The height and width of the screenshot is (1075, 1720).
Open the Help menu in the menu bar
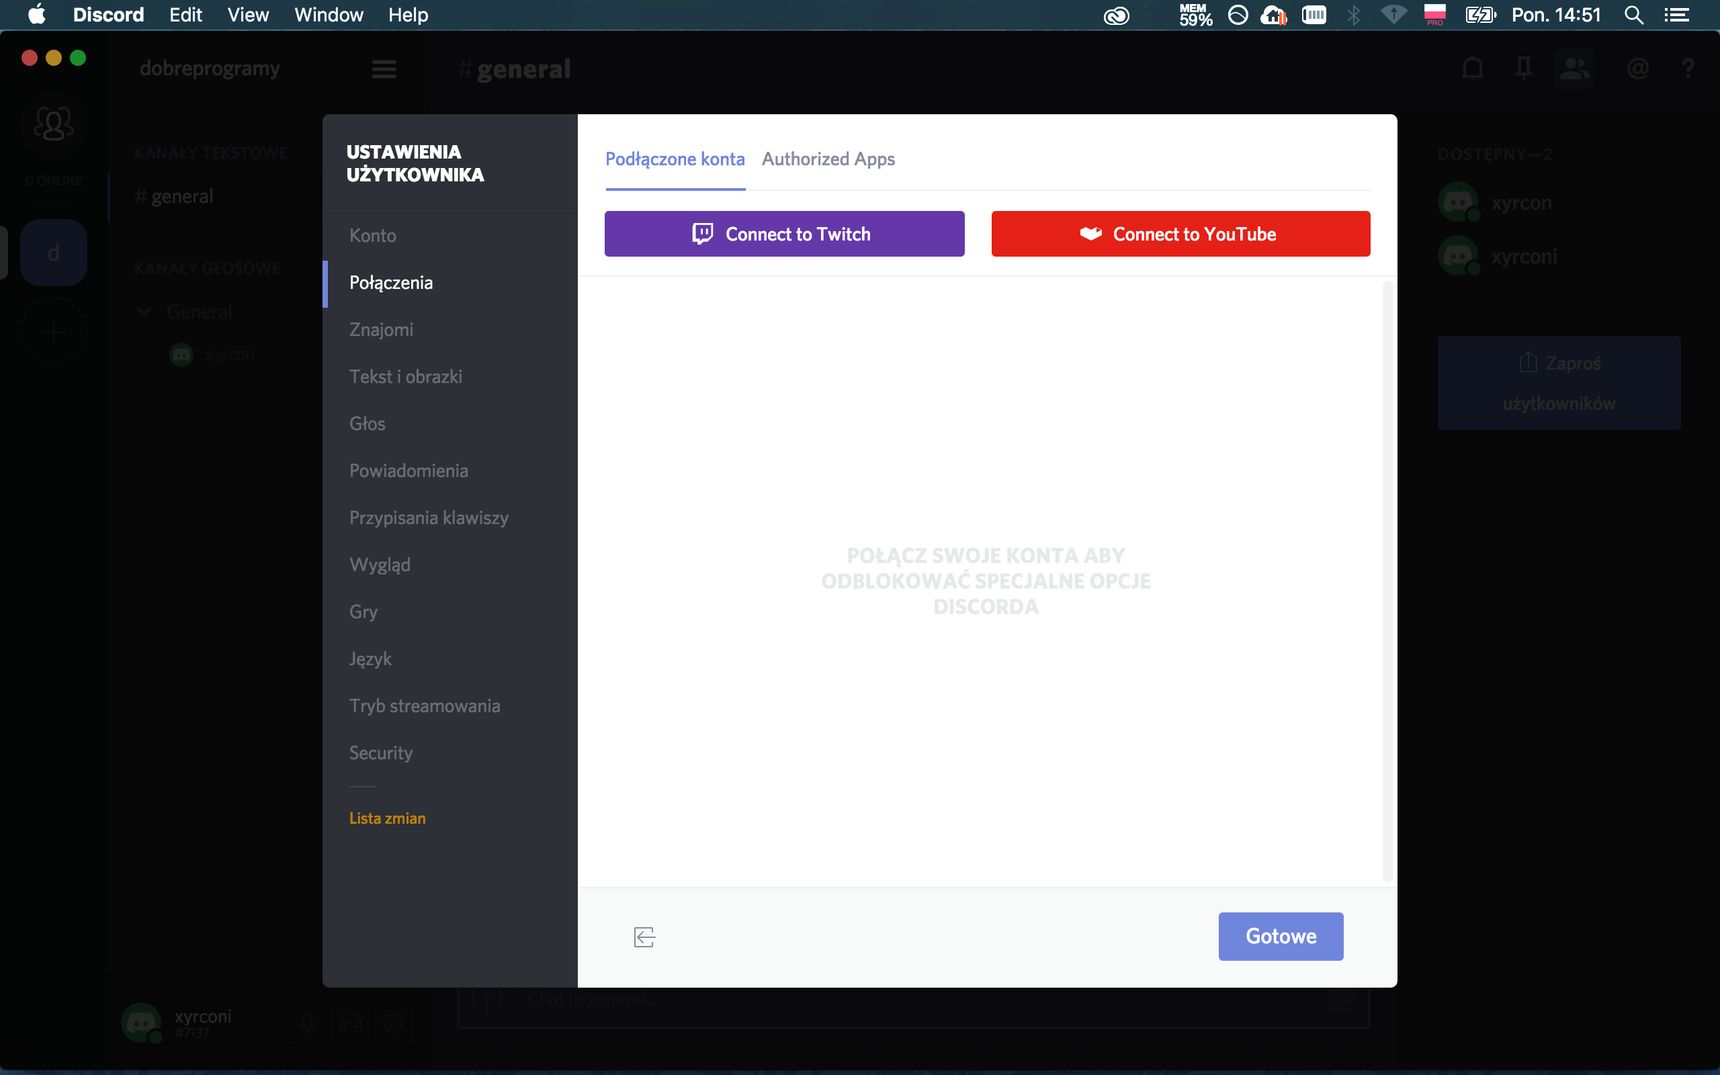408,15
